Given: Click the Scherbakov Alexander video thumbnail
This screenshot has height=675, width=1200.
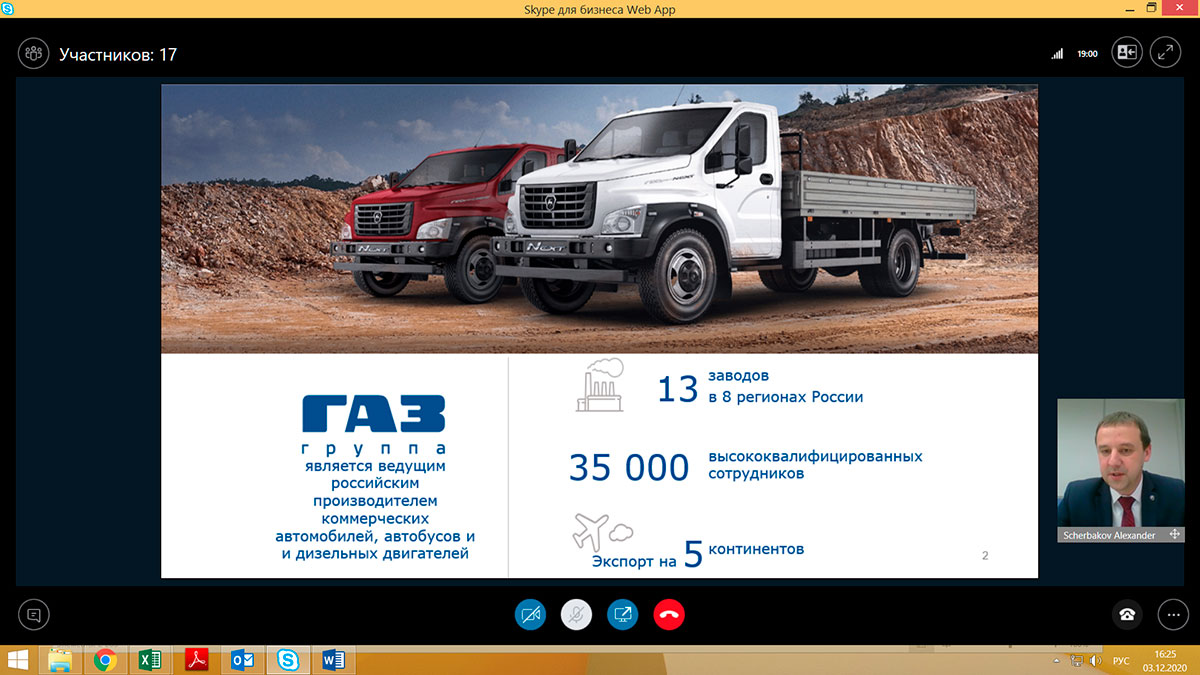Looking at the screenshot, I should [x=1106, y=463].
